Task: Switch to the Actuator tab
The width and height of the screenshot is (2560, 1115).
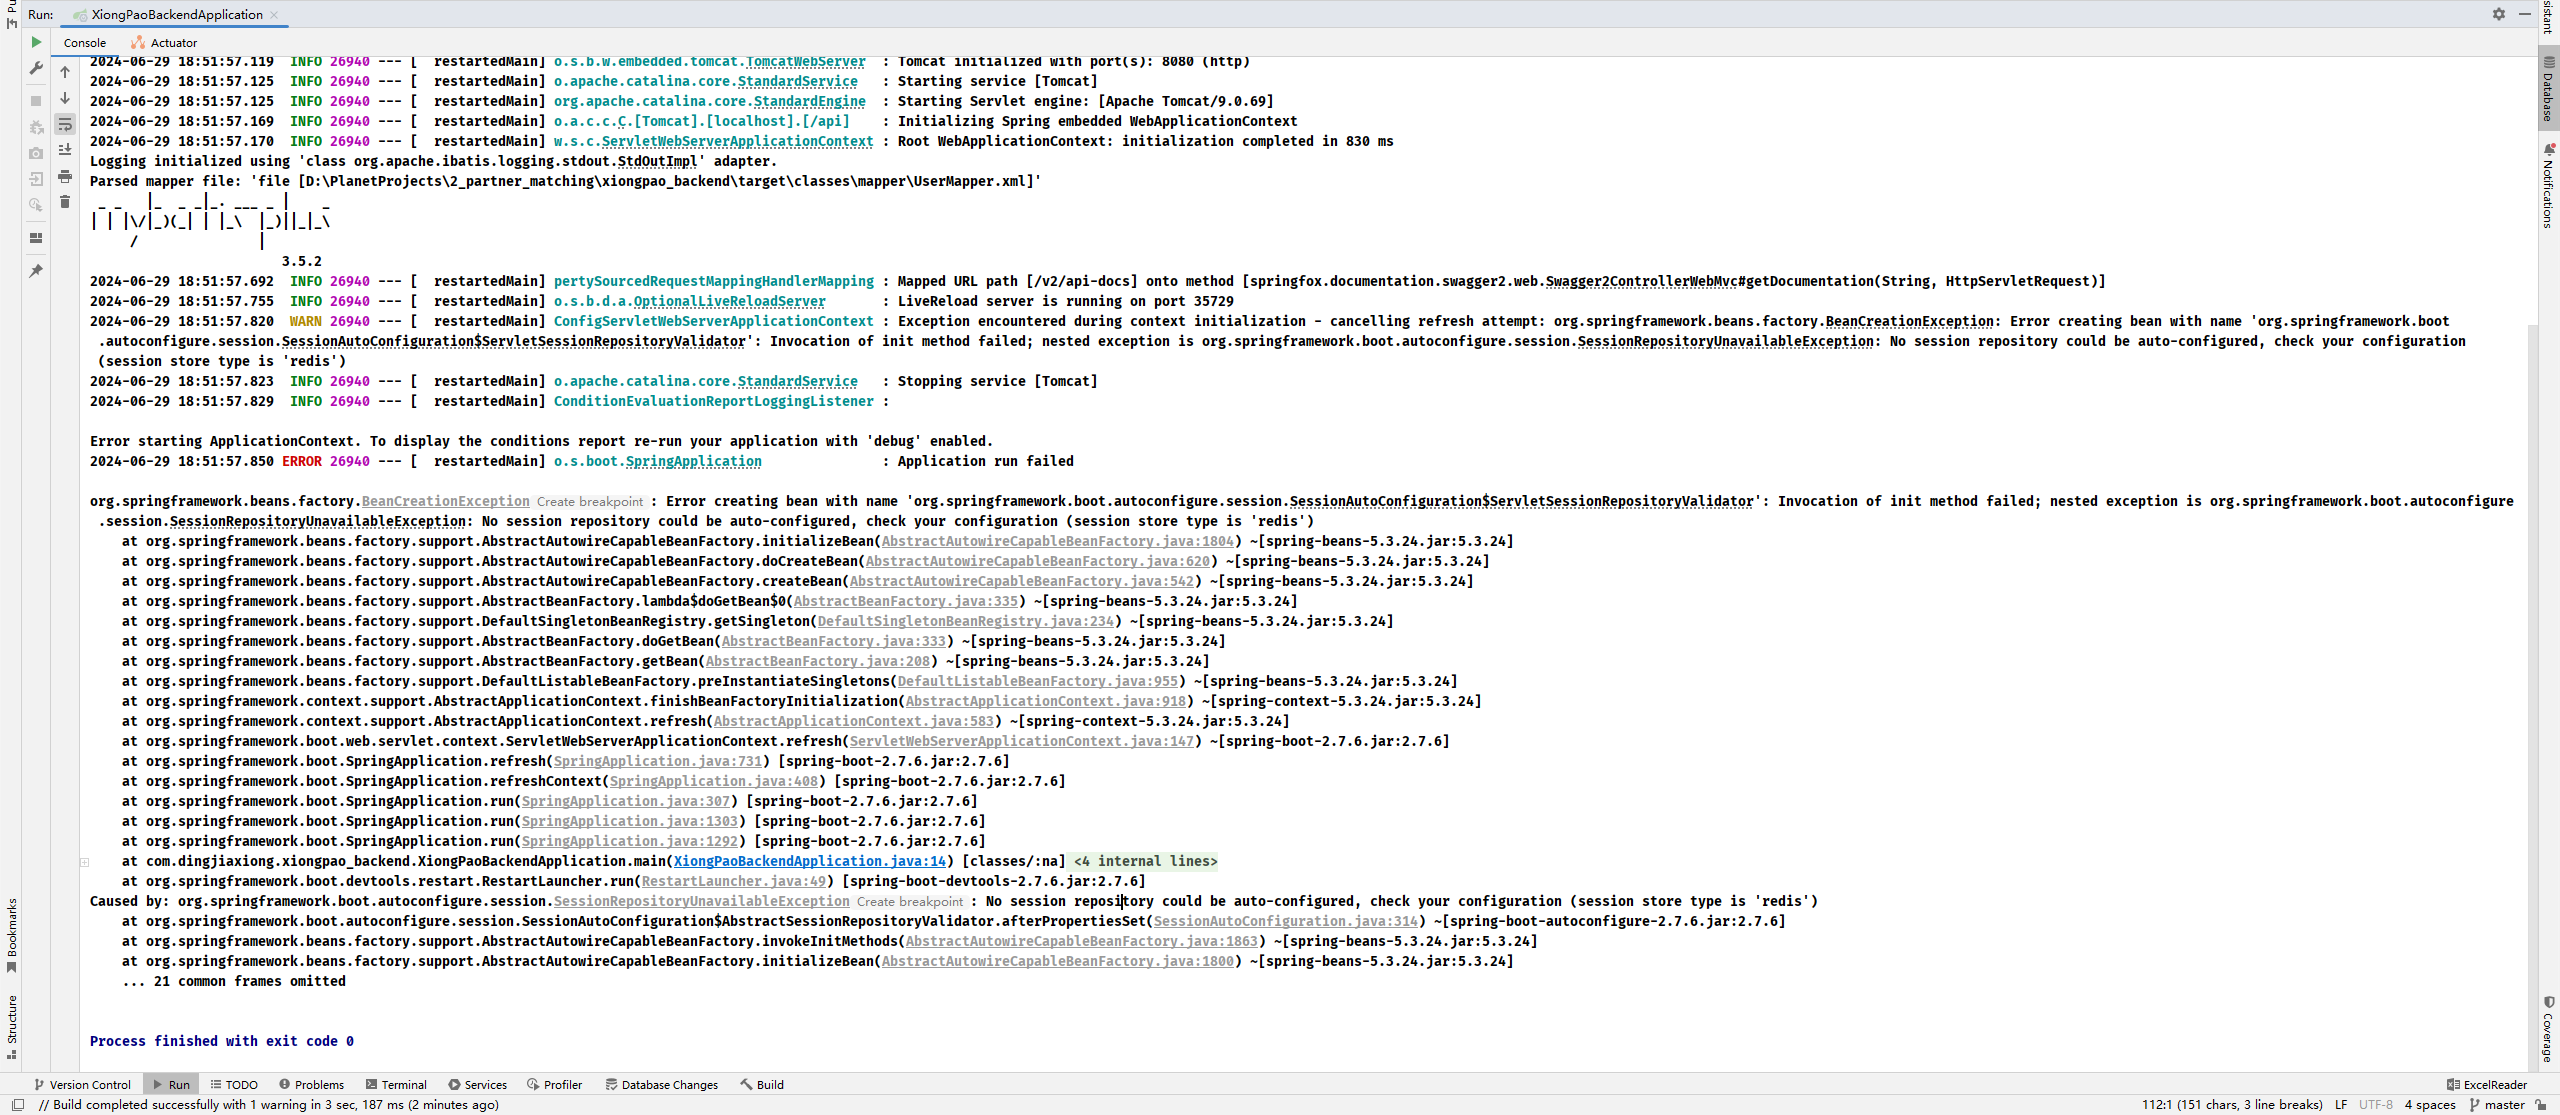Action: point(165,43)
